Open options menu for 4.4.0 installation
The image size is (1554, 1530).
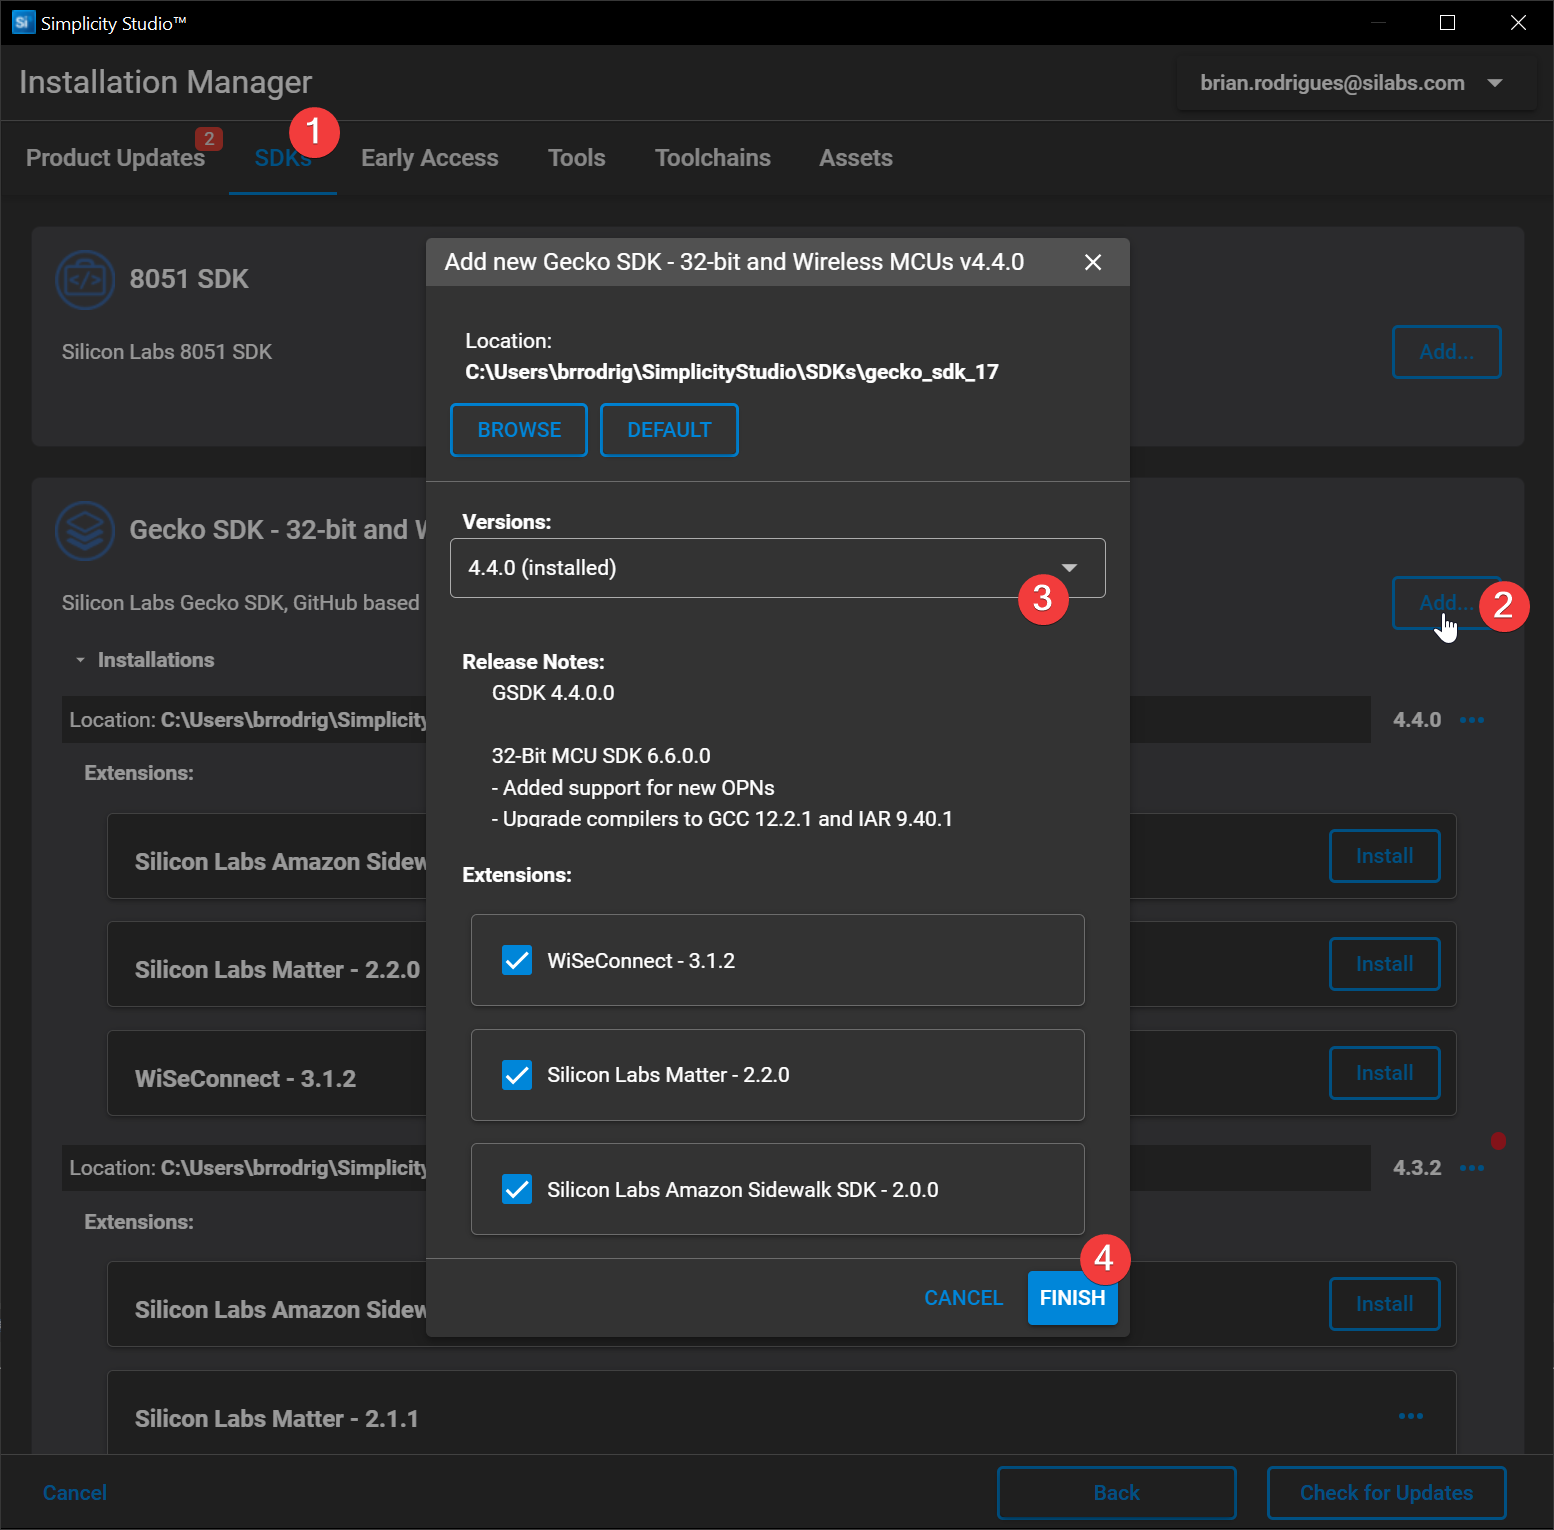1472,720
